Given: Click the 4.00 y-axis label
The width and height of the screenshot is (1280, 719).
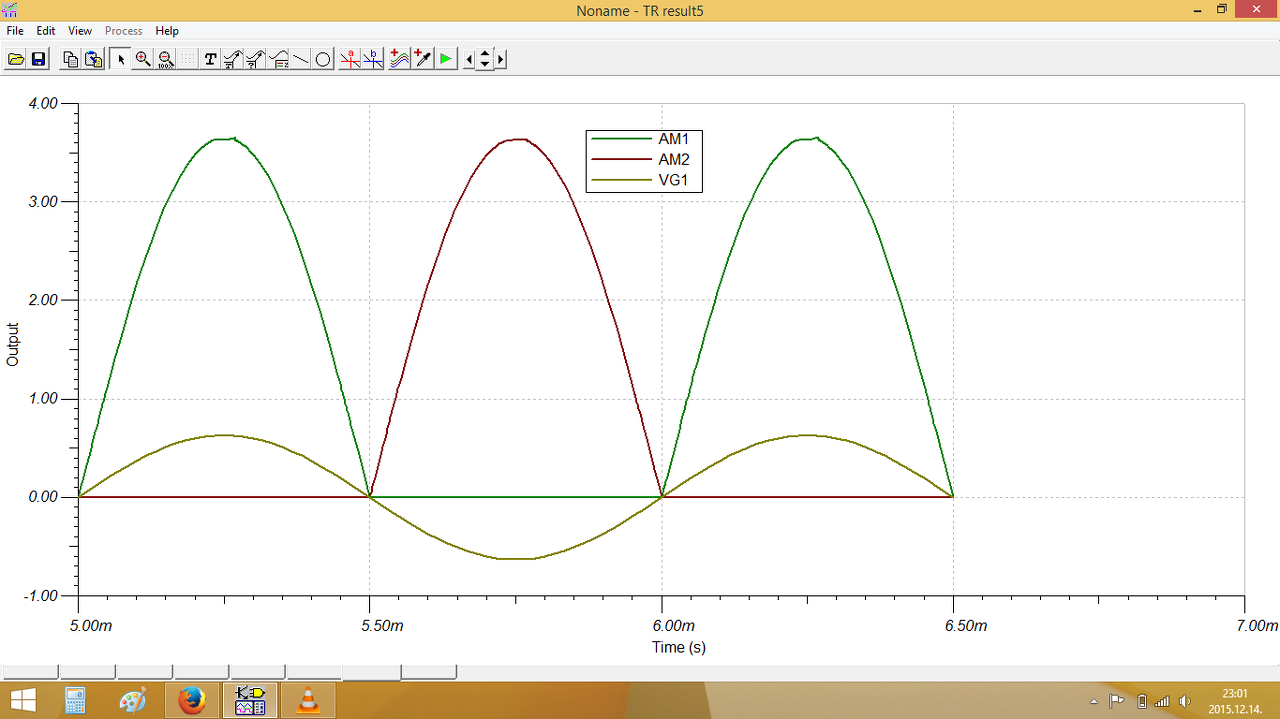Looking at the screenshot, I should (x=44, y=103).
